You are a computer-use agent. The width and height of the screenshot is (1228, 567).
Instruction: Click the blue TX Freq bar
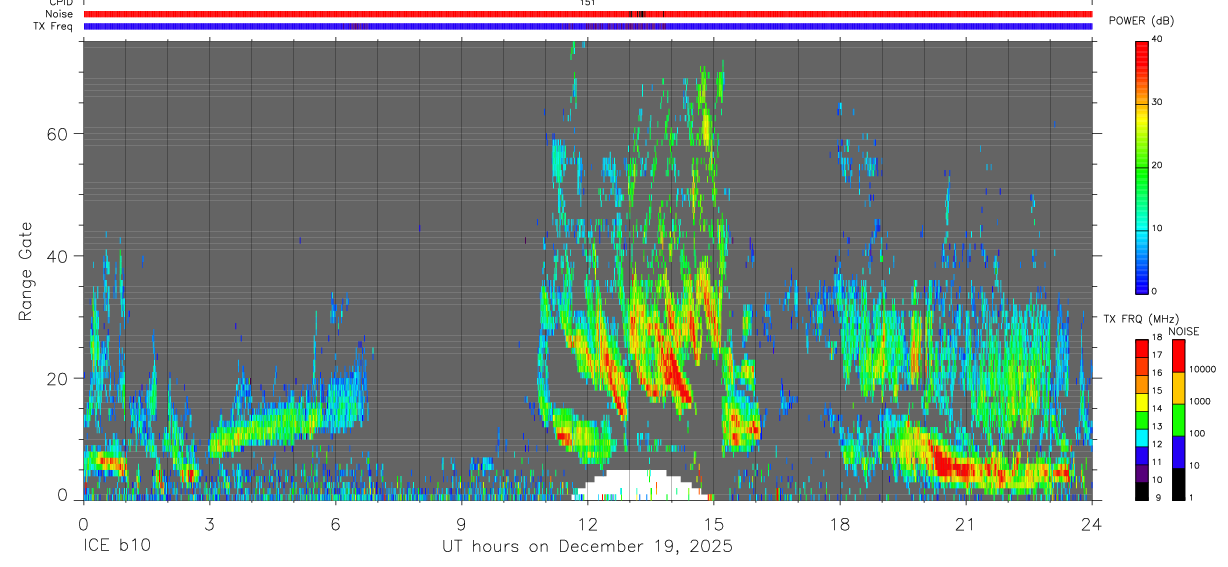click(x=588, y=26)
